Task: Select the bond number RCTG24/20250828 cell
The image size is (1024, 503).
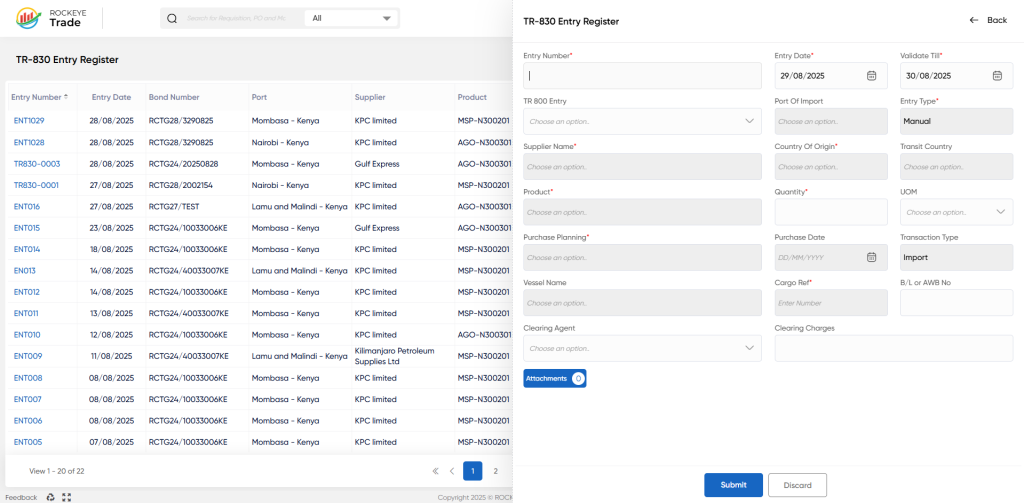Action: 184,164
